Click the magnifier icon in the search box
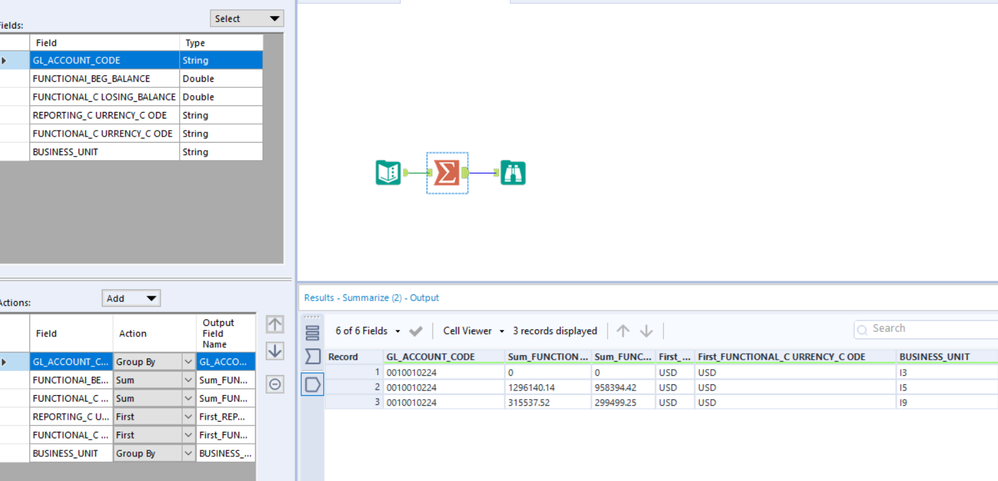 pos(862,330)
